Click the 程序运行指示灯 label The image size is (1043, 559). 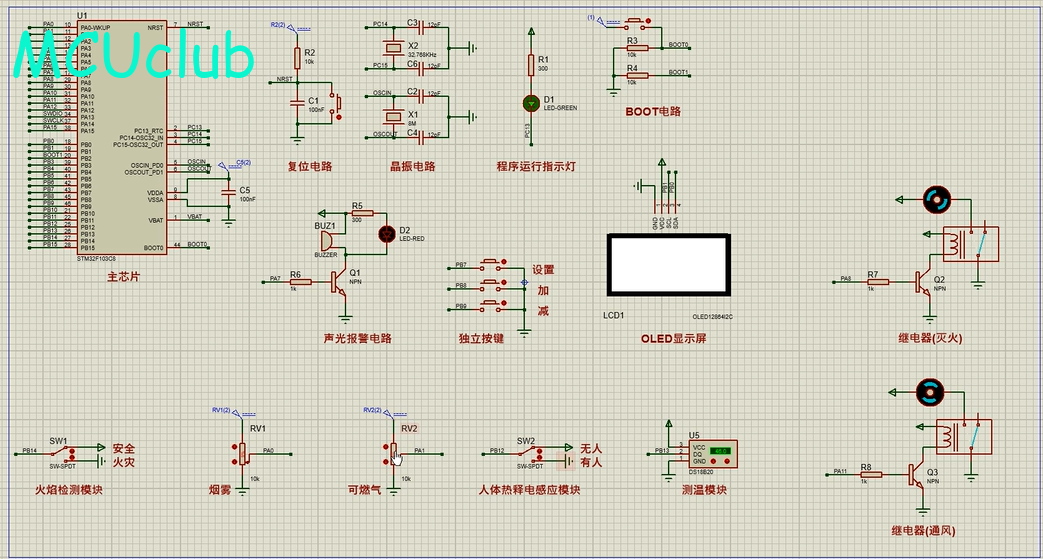click(535, 166)
